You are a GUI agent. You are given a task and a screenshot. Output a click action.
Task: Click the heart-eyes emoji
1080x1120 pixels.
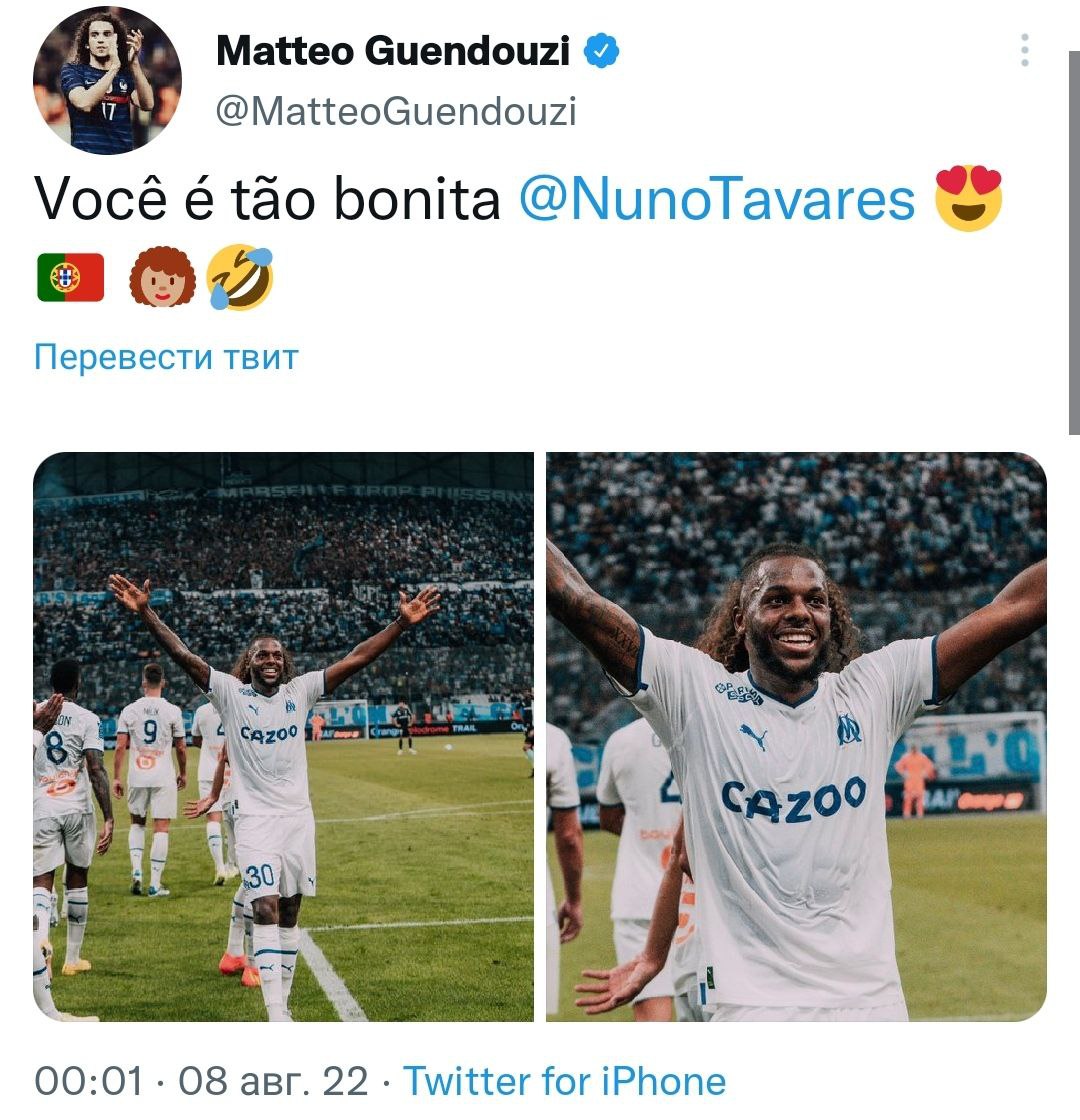click(969, 198)
